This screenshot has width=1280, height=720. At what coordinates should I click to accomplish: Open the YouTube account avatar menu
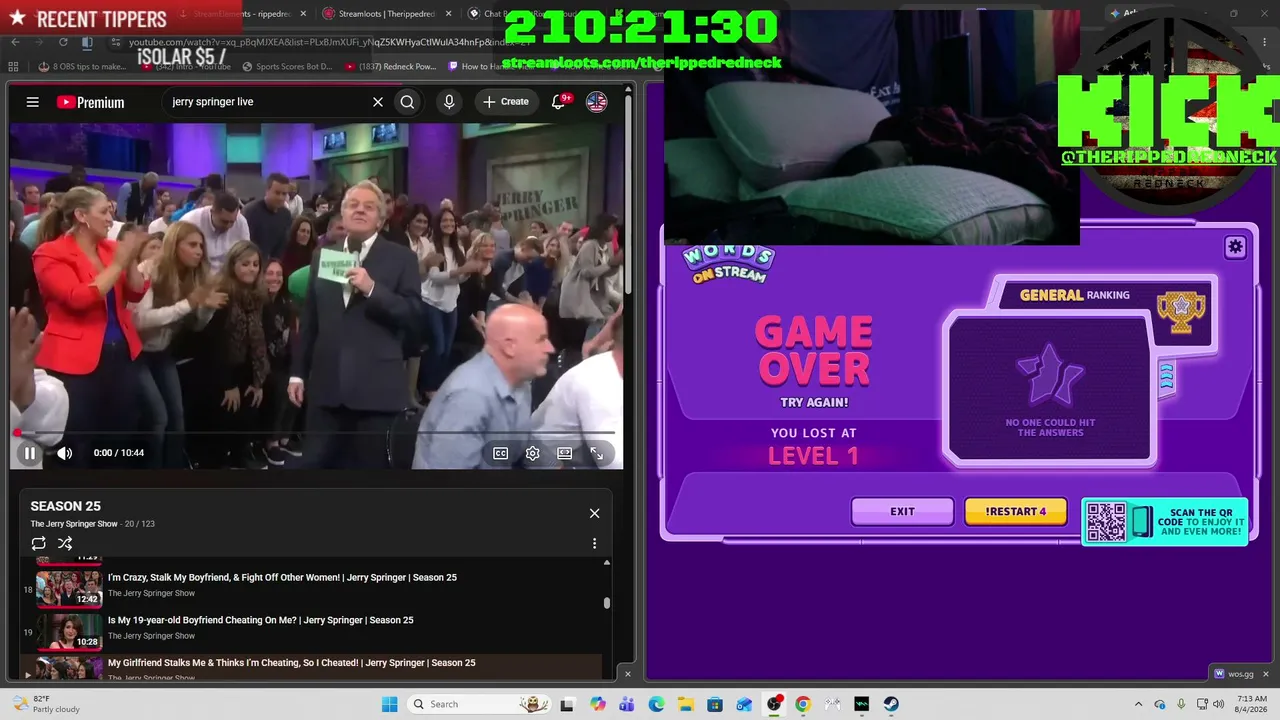tap(596, 102)
